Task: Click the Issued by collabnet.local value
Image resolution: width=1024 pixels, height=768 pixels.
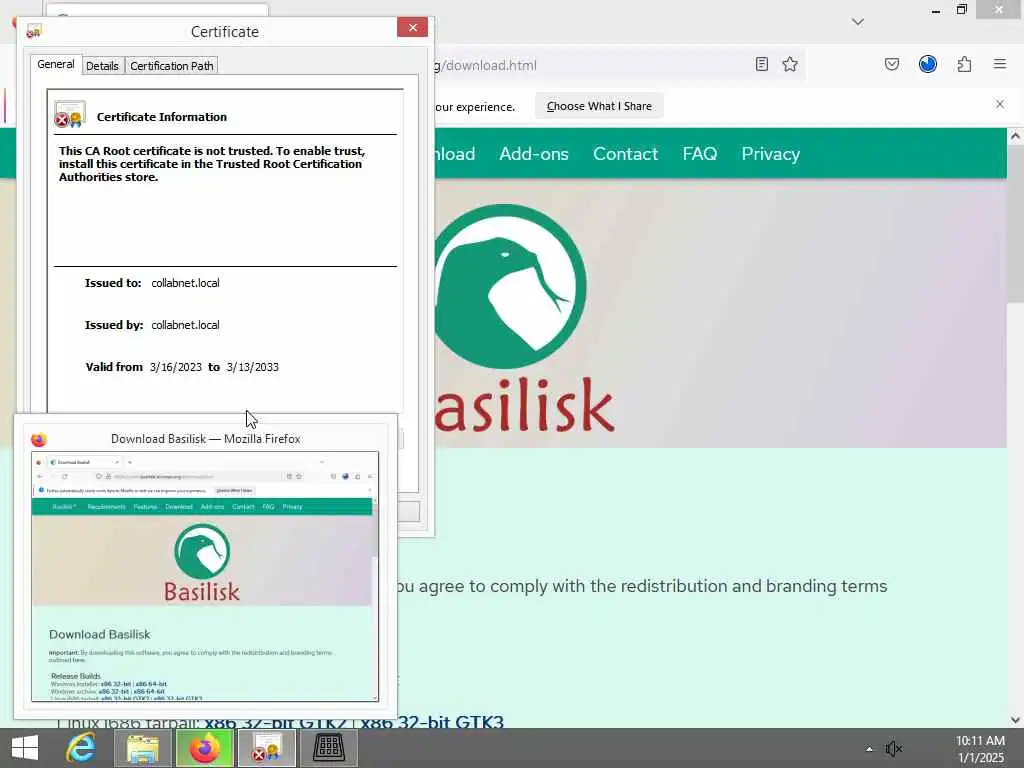Action: click(185, 325)
